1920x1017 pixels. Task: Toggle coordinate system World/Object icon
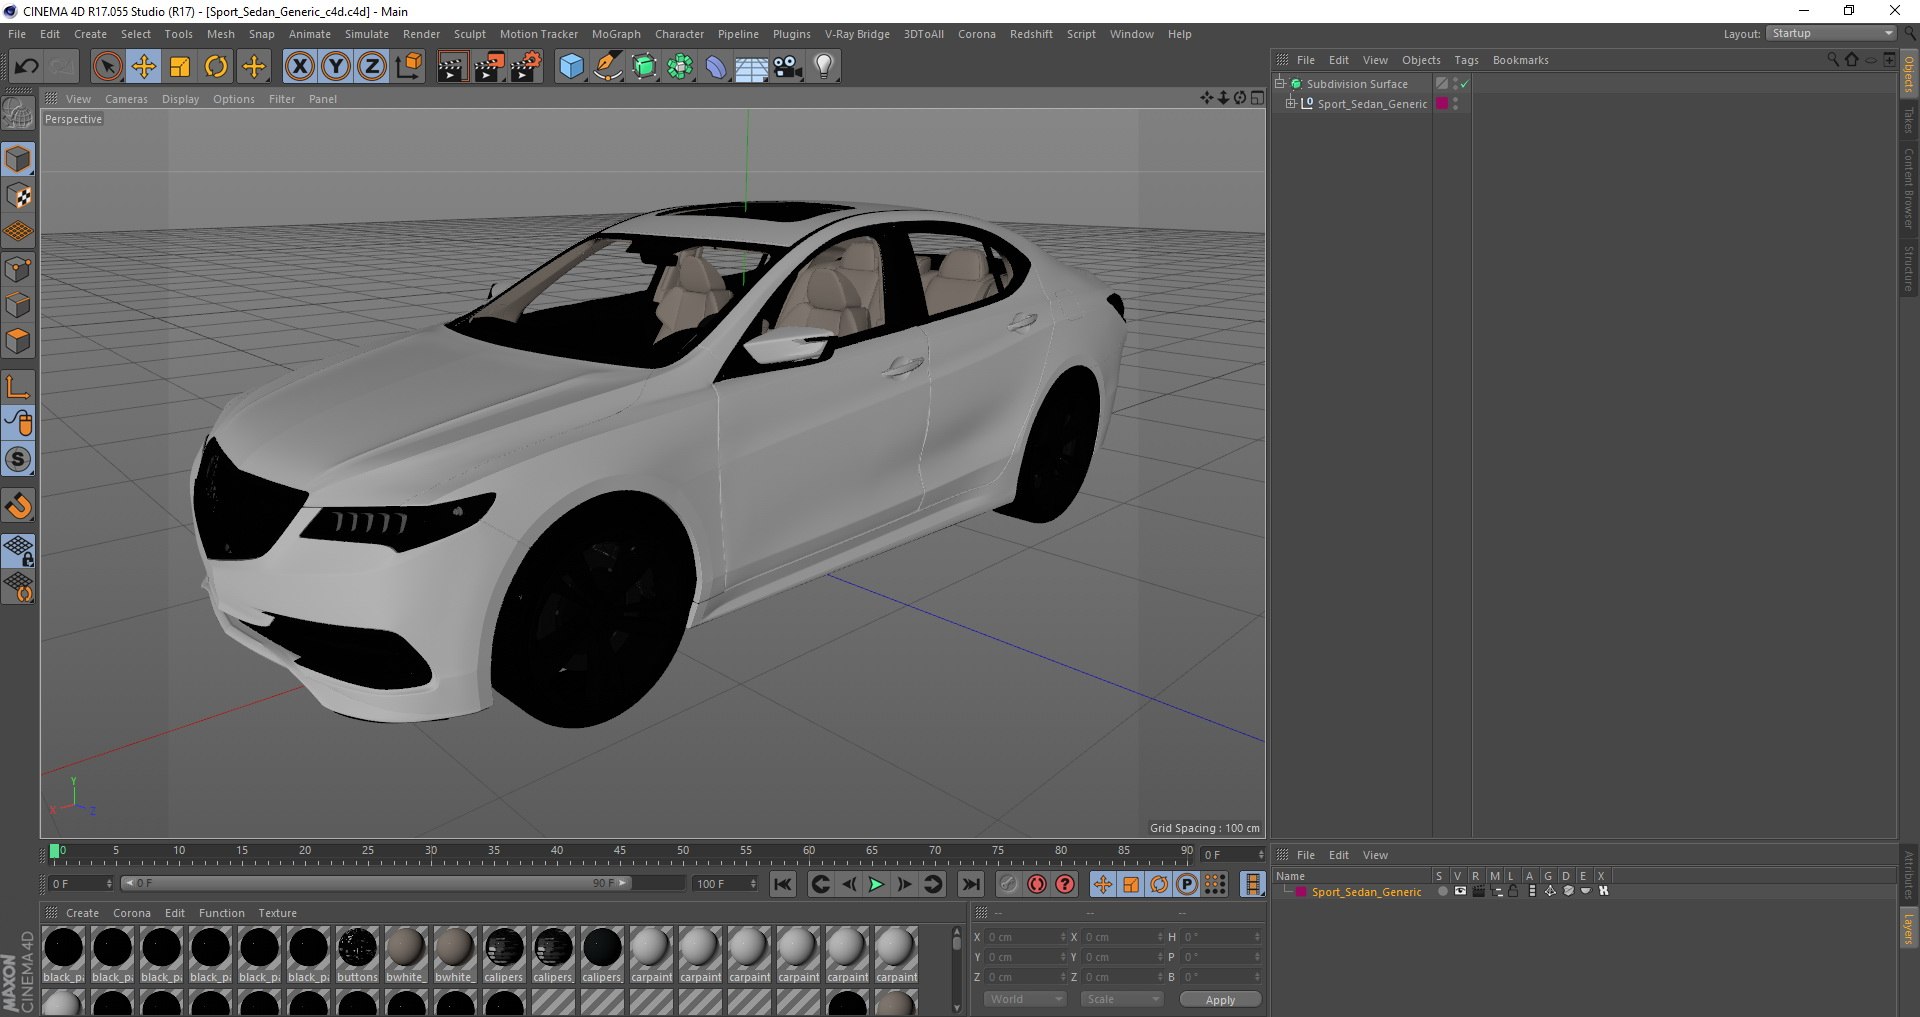(x=408, y=67)
